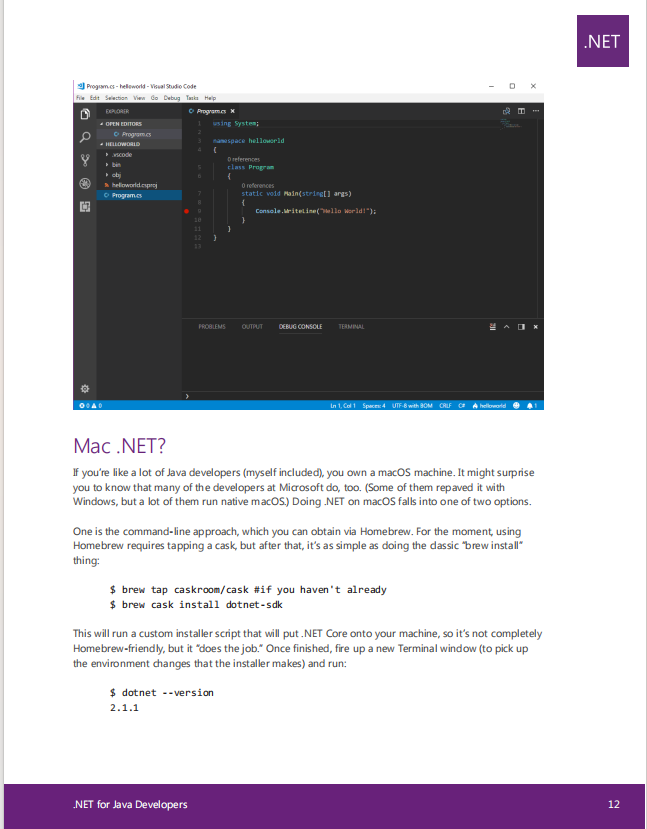This screenshot has height=829, width=647.
Task: Open the View menu
Action: pos(139,98)
